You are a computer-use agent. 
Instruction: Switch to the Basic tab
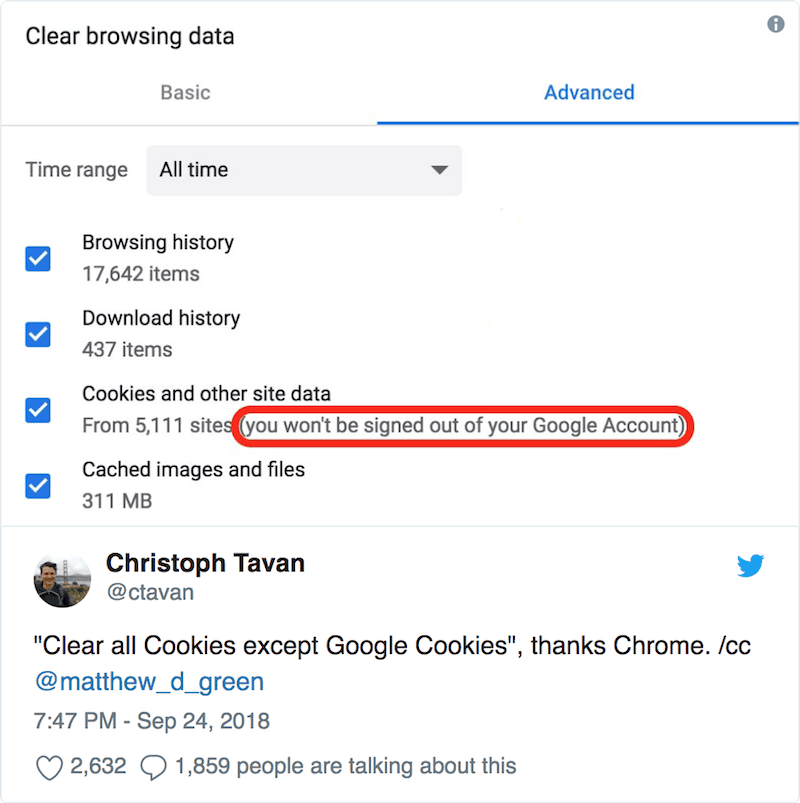pyautogui.click(x=185, y=93)
